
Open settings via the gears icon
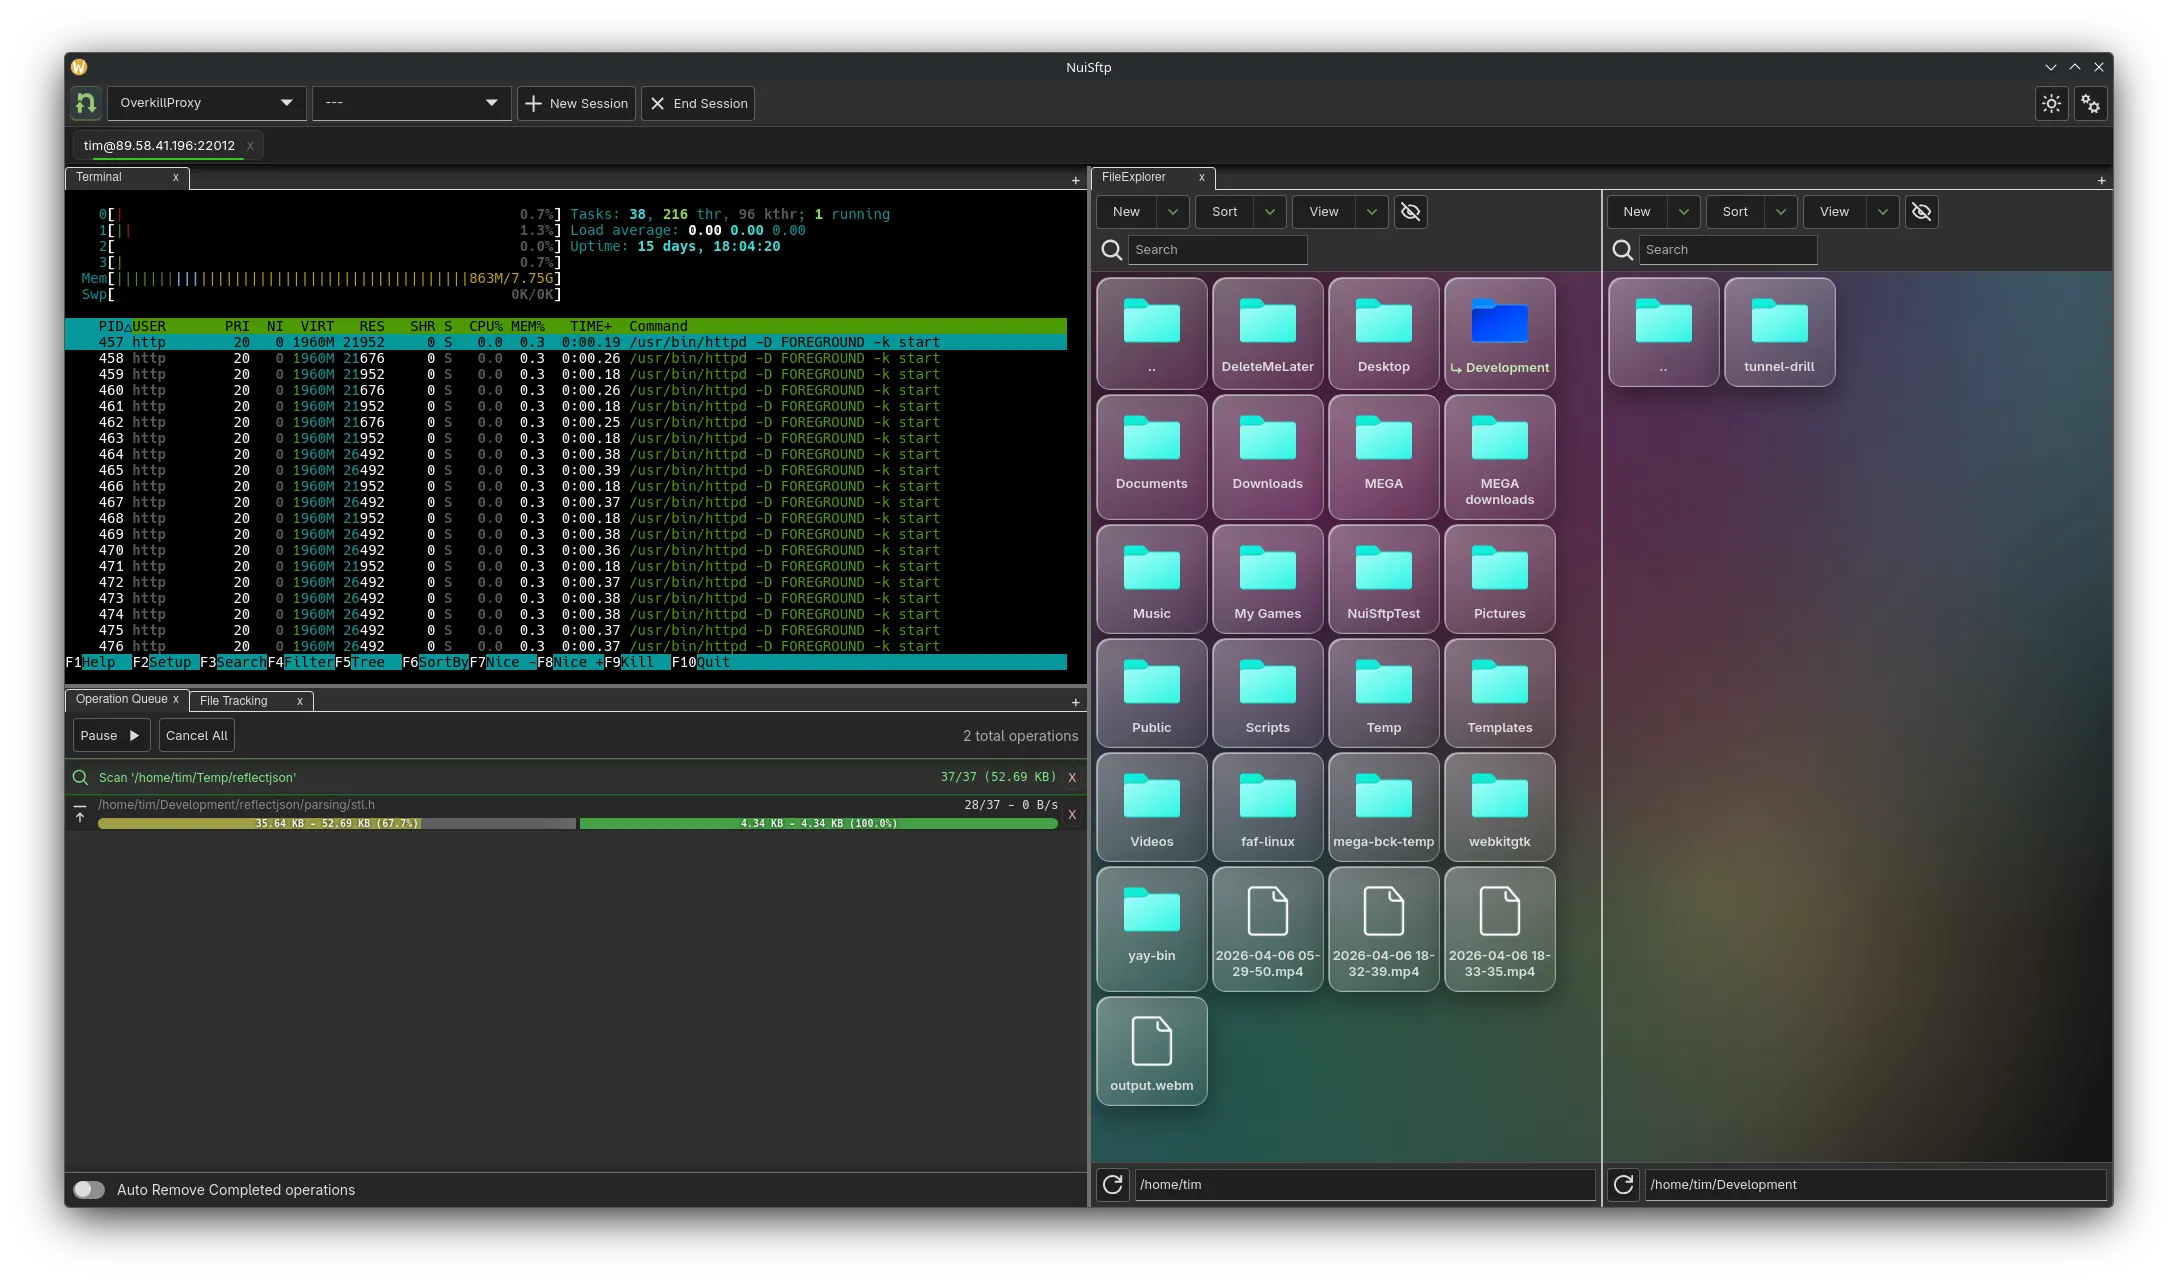click(2090, 103)
